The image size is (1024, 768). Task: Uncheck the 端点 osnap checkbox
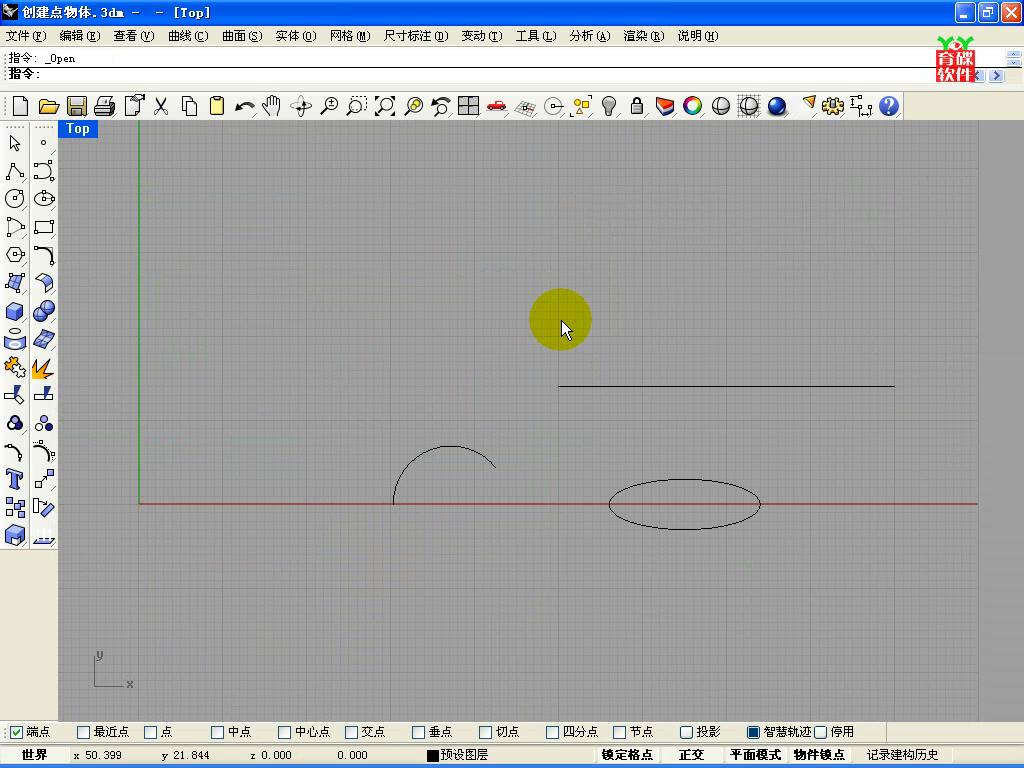16,732
